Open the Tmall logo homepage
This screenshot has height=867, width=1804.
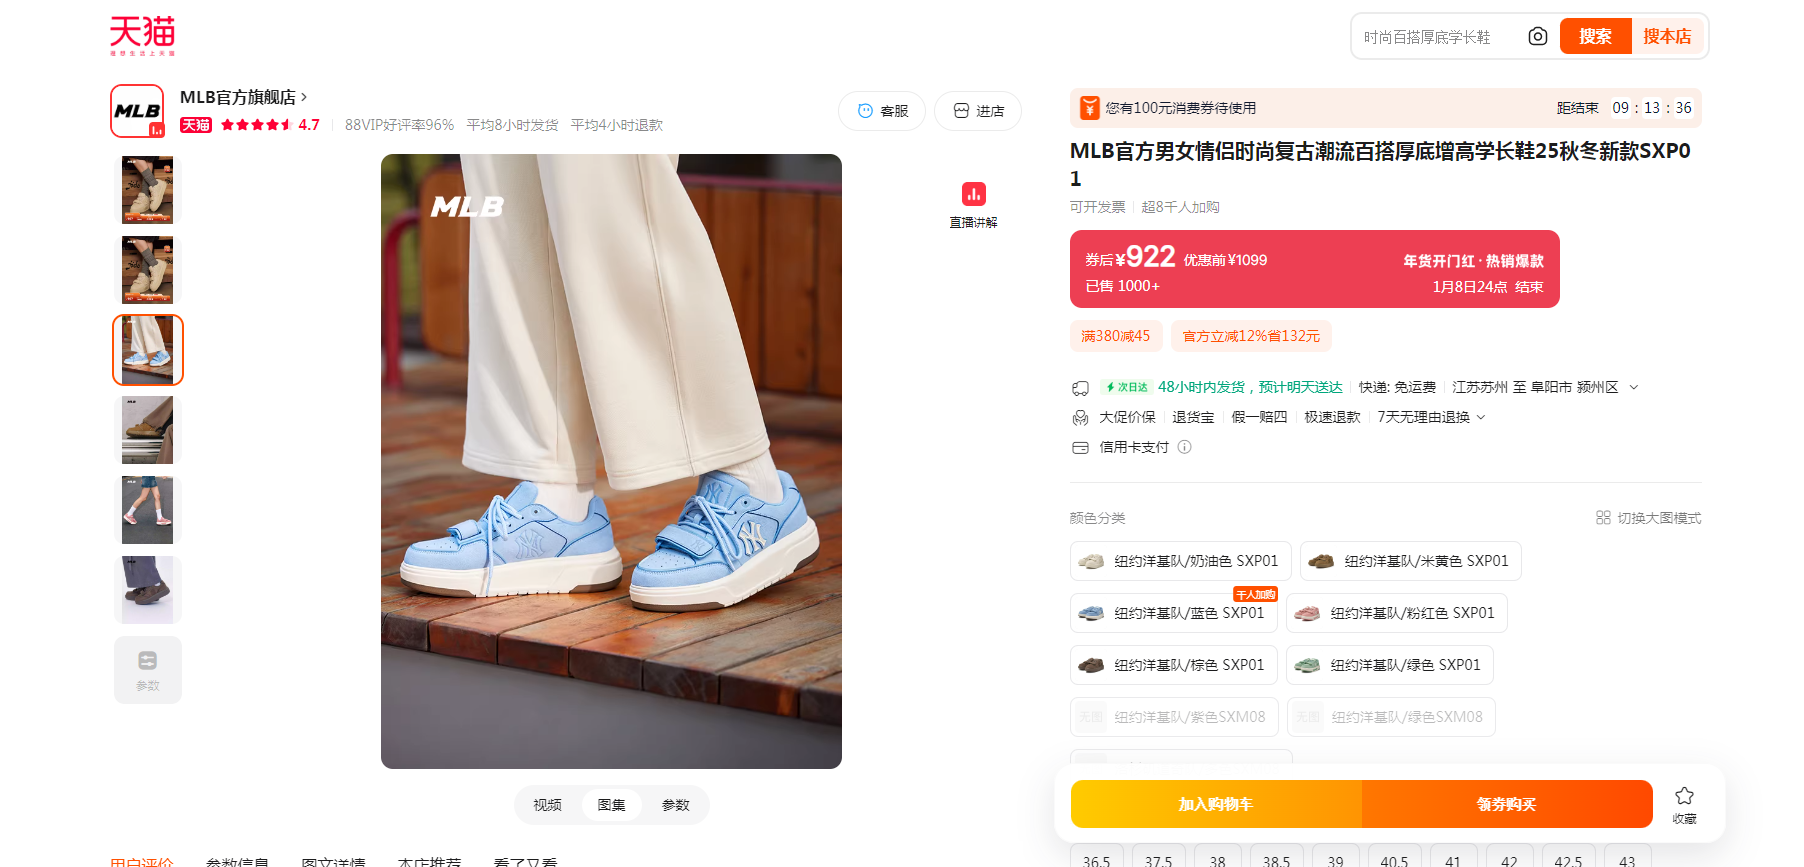coord(142,36)
